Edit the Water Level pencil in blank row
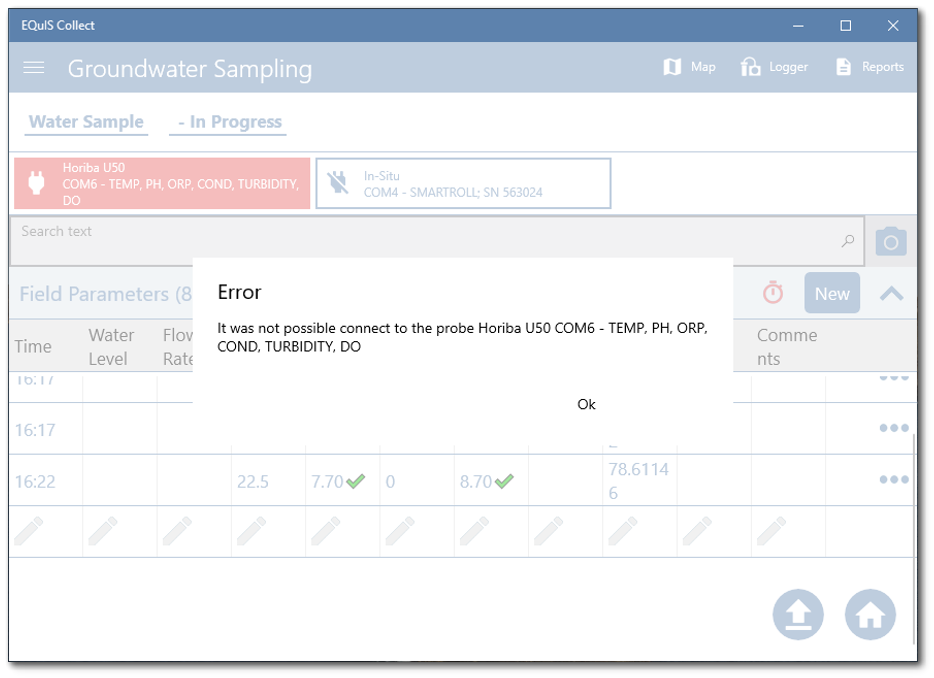 pyautogui.click(x=103, y=531)
